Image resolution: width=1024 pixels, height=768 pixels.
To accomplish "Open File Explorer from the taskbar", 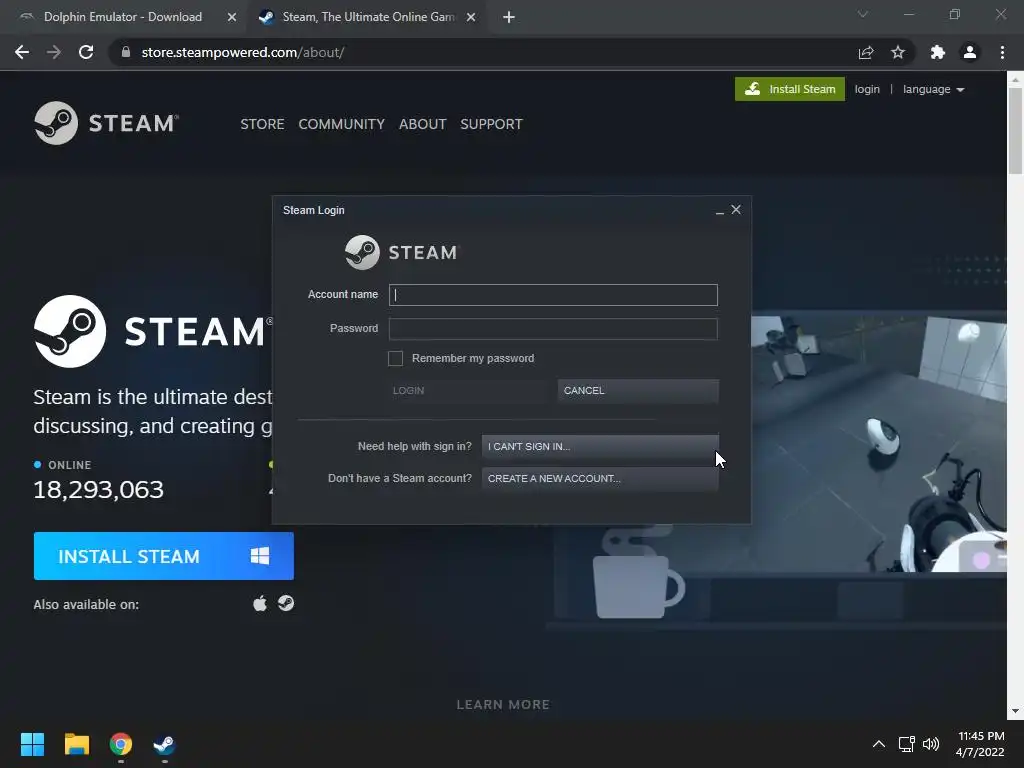I will pos(77,744).
